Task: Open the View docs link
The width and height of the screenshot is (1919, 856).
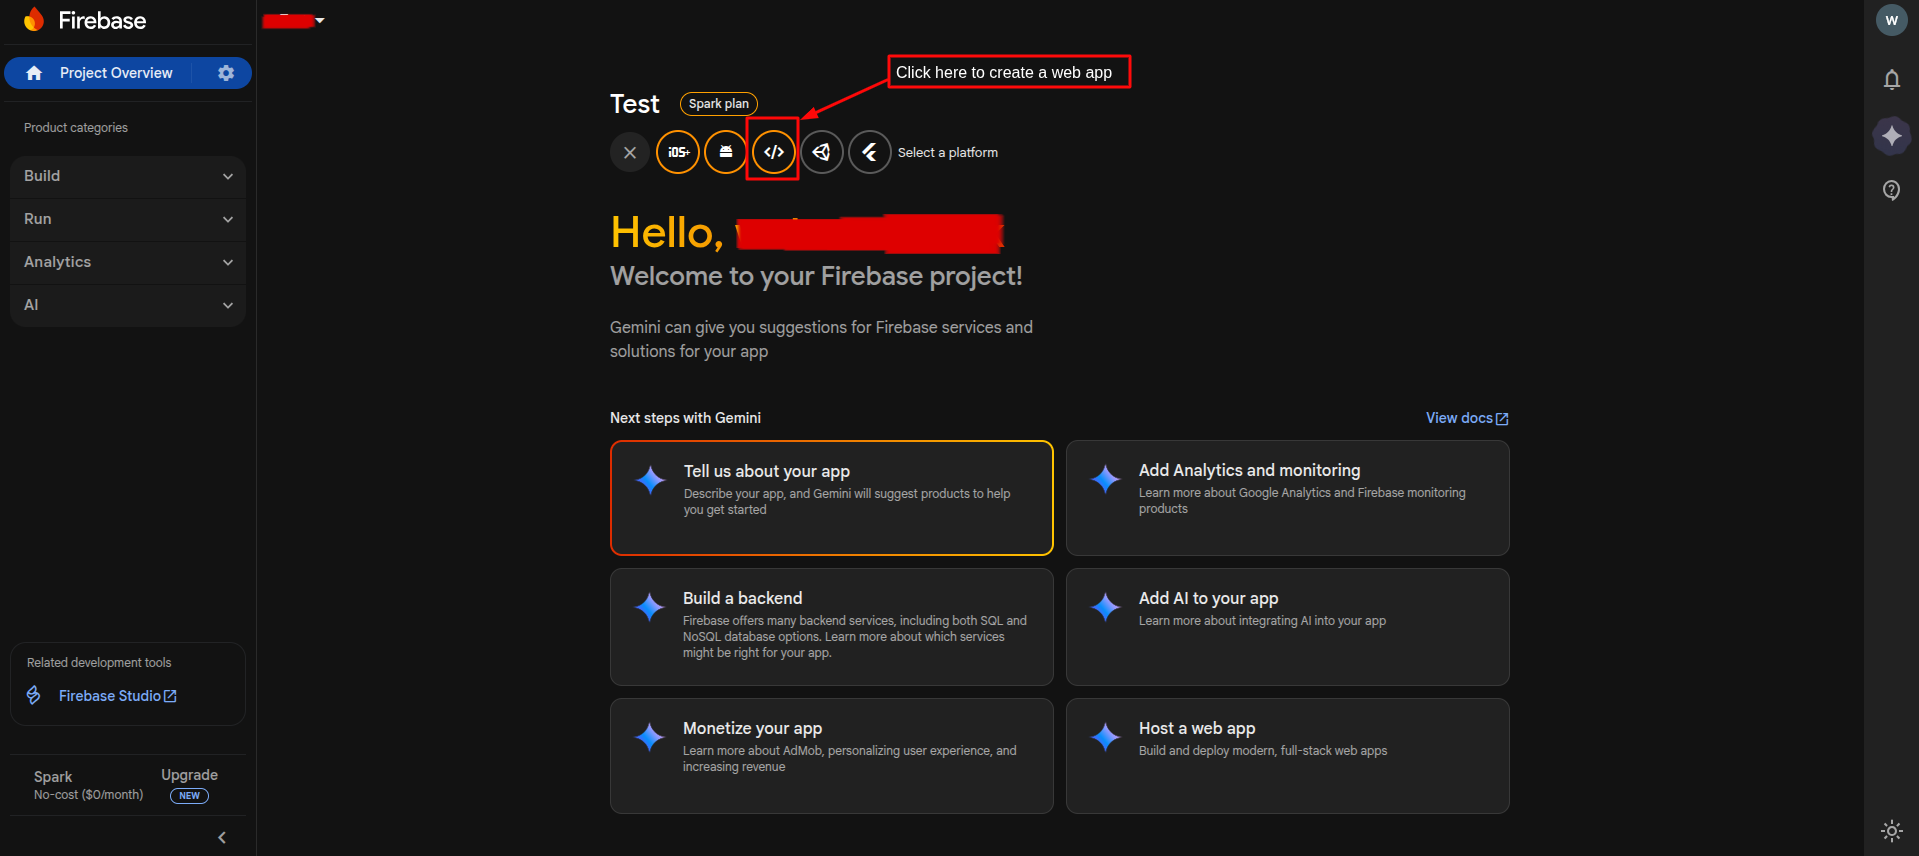Action: tap(1466, 418)
